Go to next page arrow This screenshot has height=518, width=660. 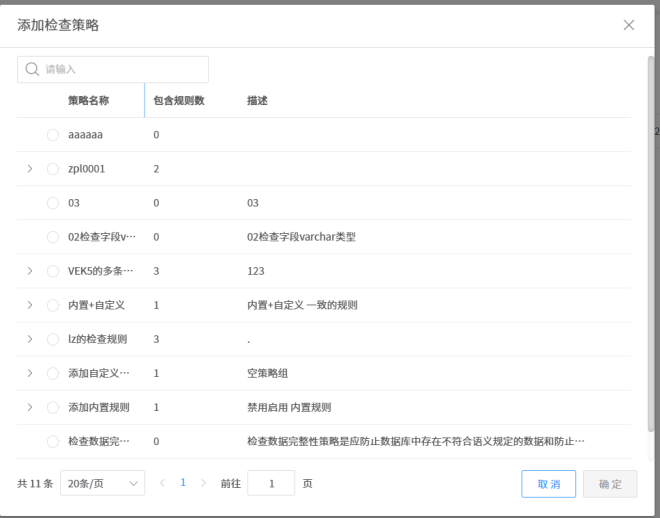pos(204,483)
